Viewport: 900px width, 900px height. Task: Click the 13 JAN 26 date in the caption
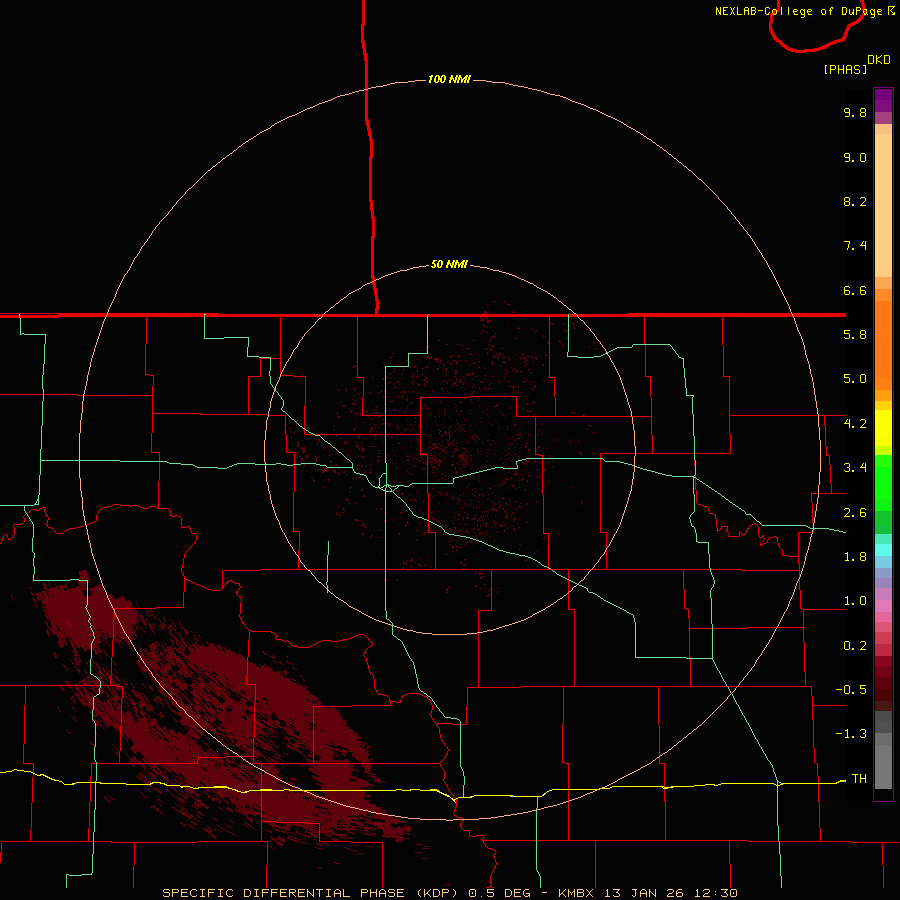click(646, 893)
